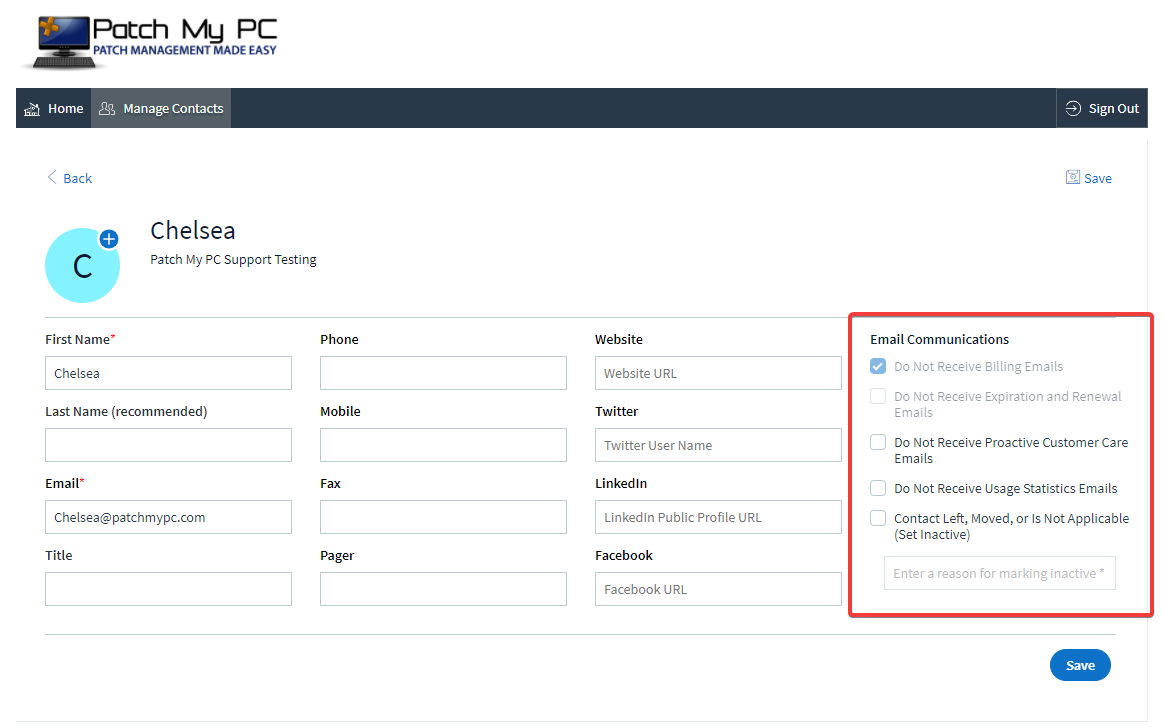This screenshot has height=727, width=1164.
Task: Click the Last Name input field
Action: [x=169, y=445]
